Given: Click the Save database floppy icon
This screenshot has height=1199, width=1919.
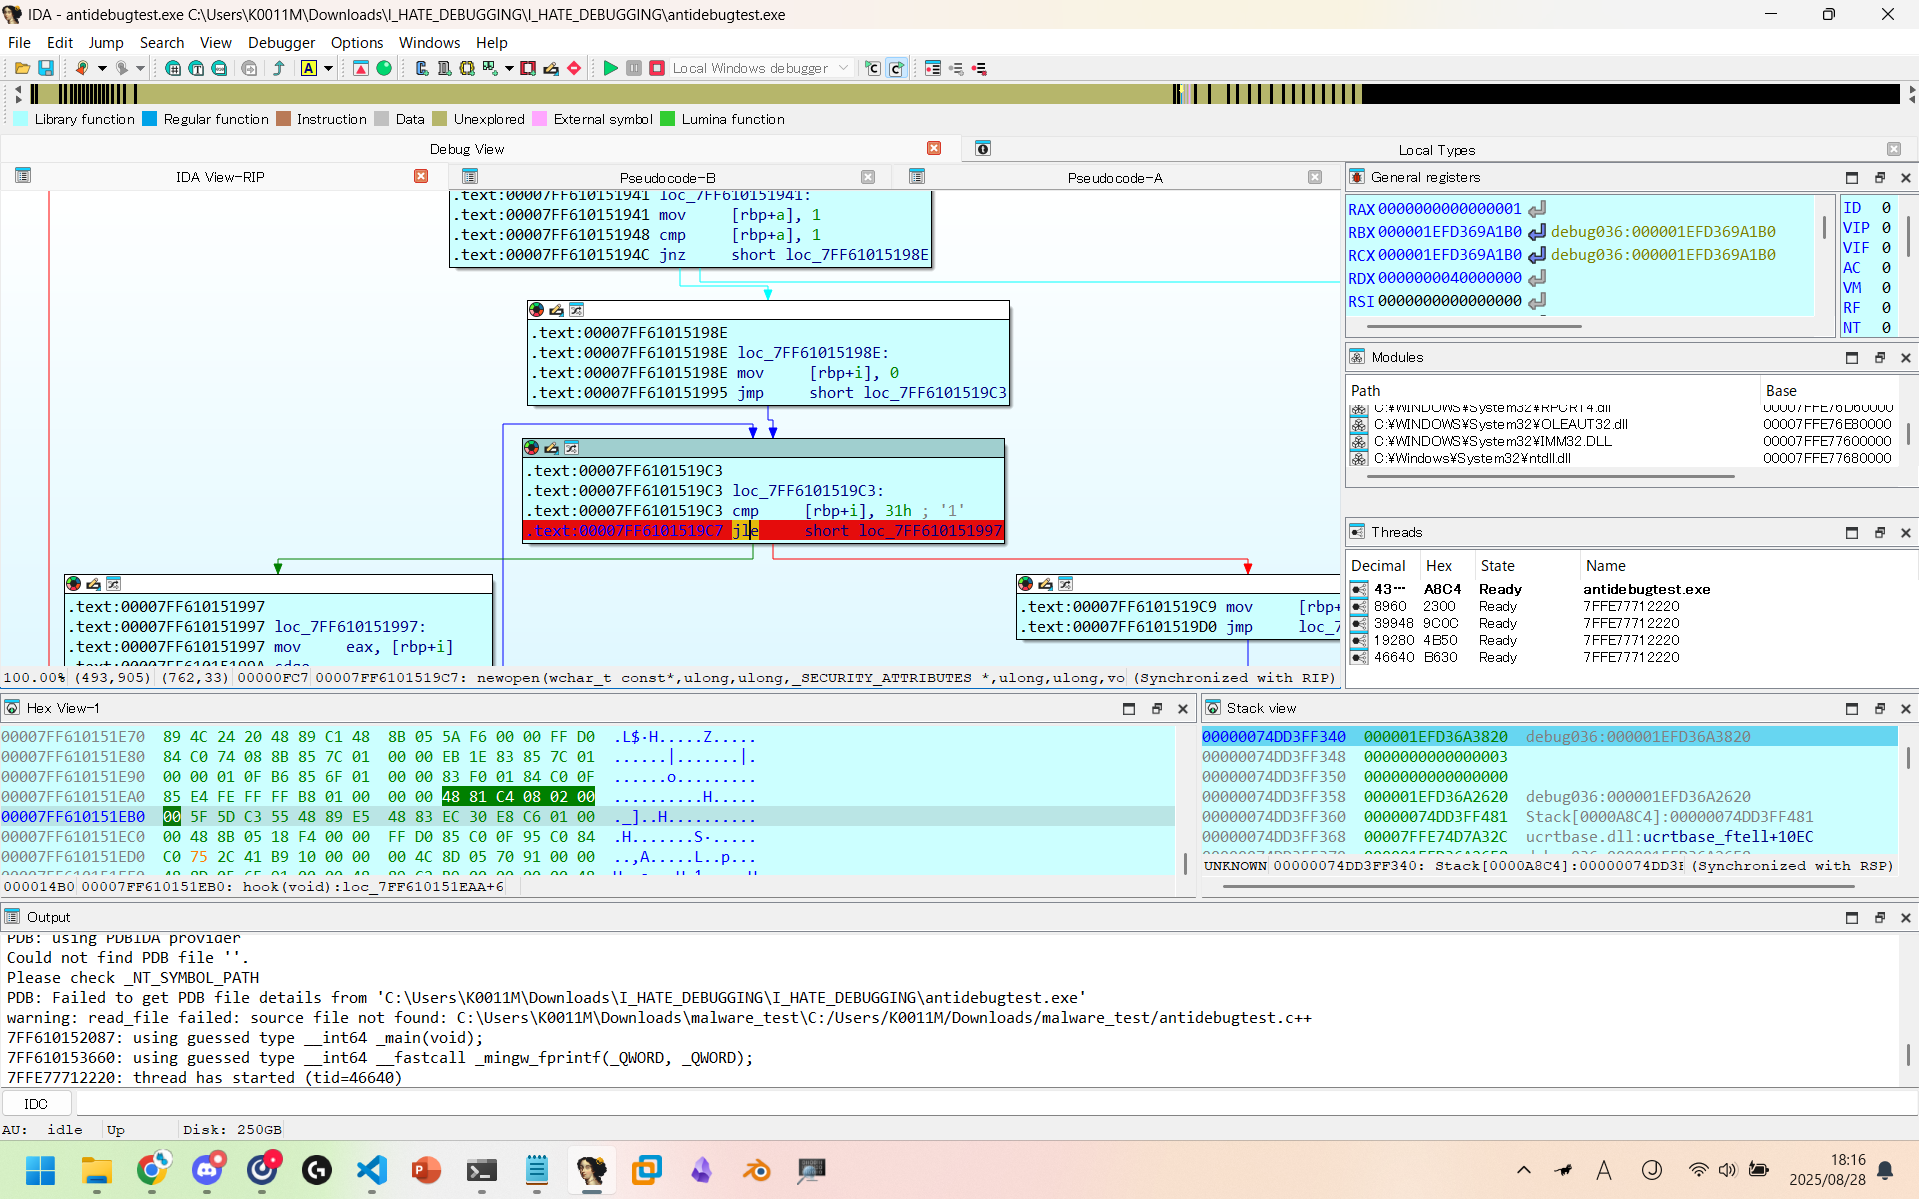Looking at the screenshot, I should pyautogui.click(x=46, y=68).
